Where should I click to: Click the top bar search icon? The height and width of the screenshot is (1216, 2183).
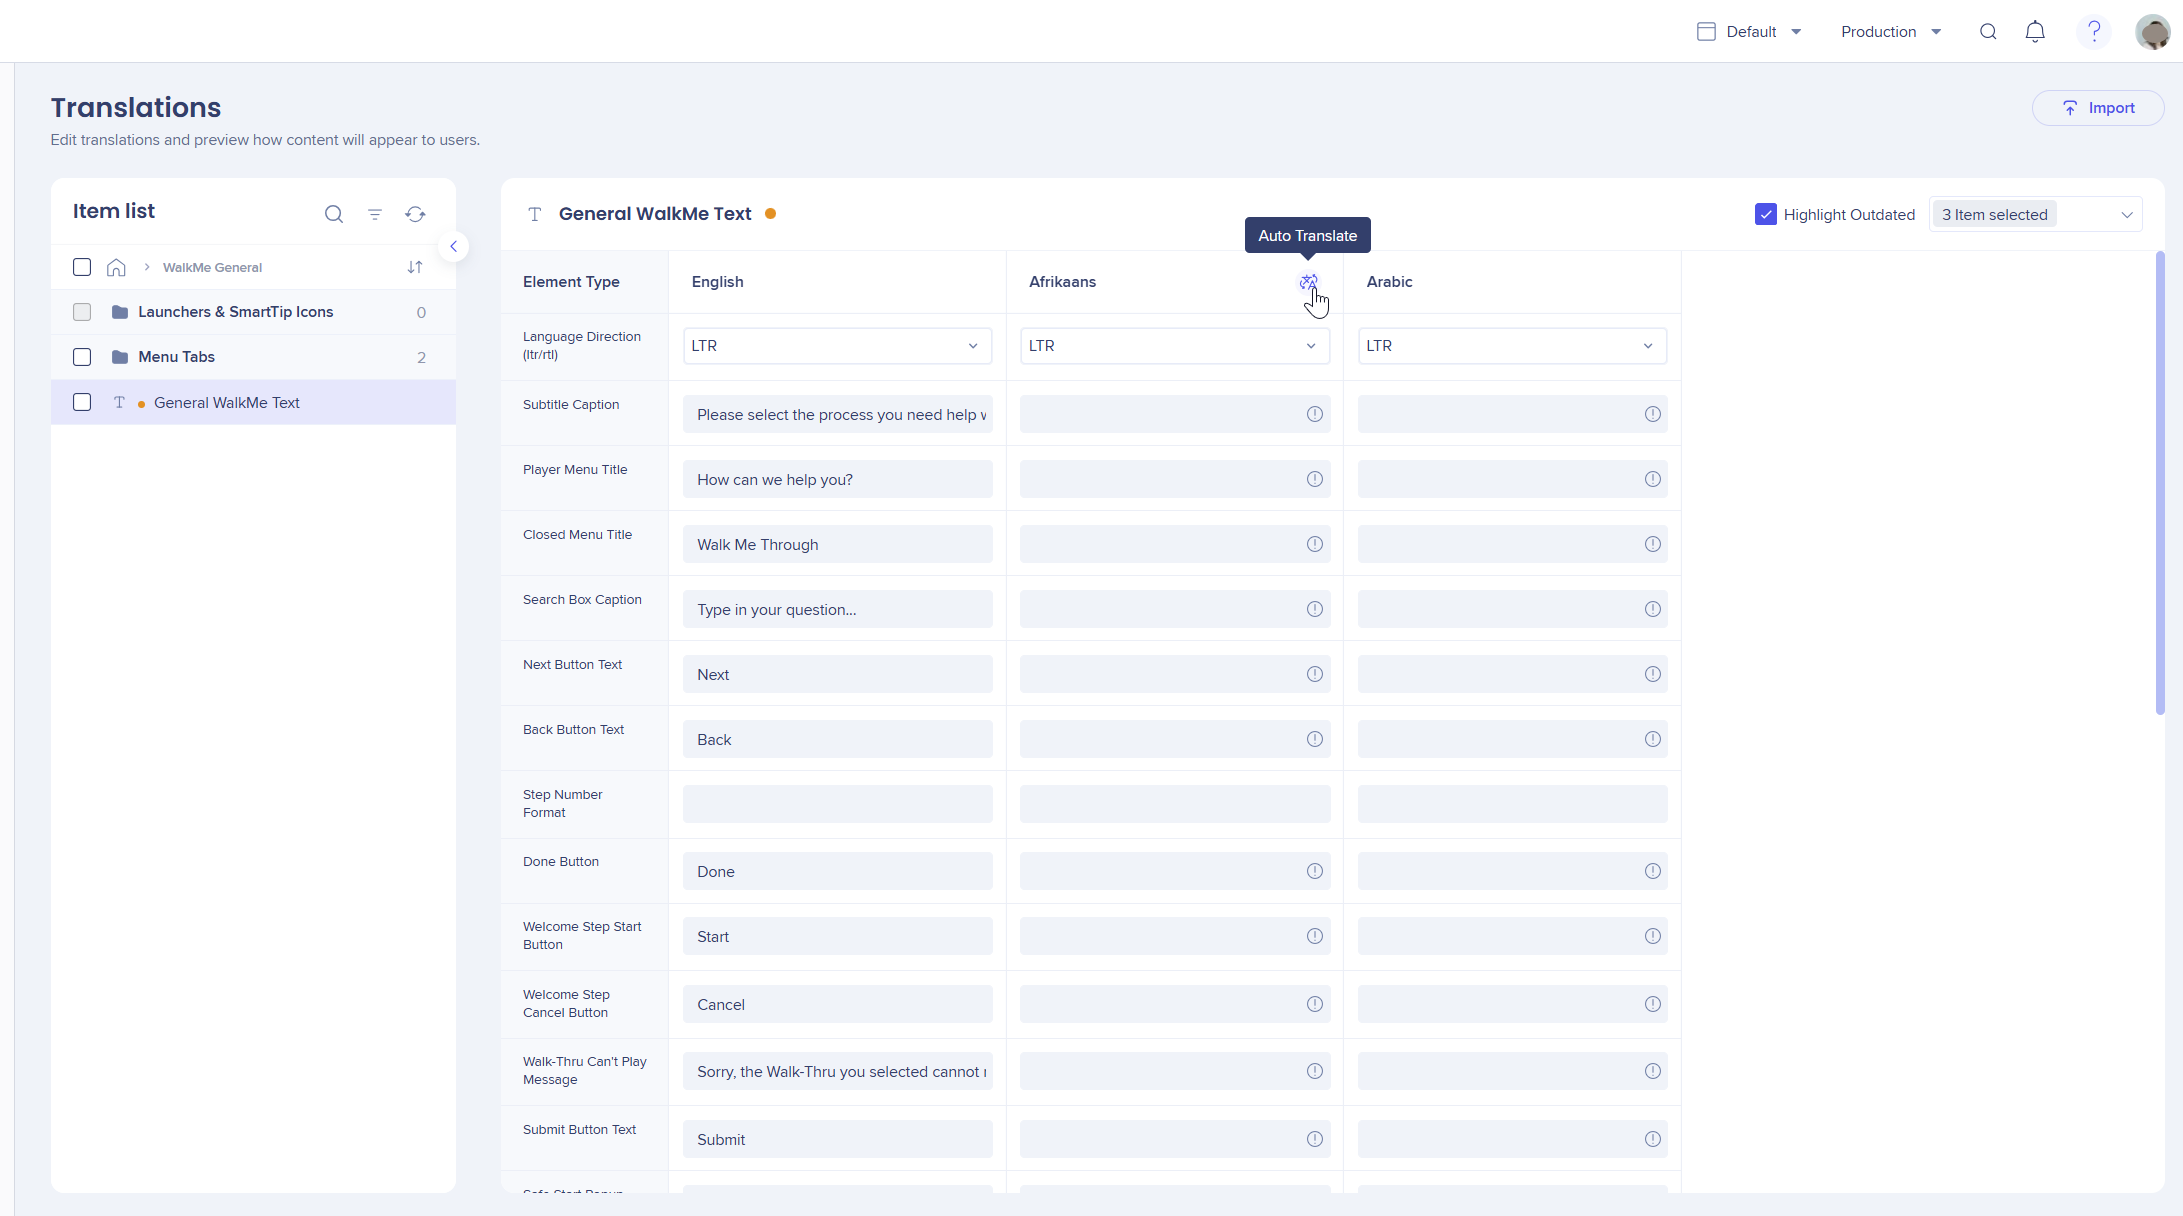click(1988, 32)
